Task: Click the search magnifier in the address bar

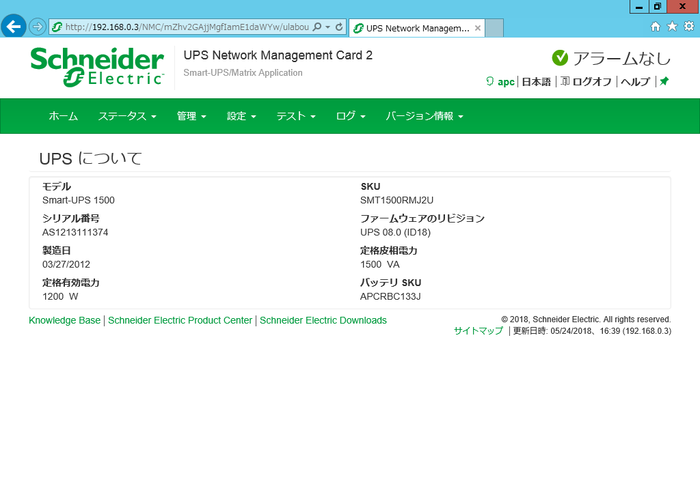Action: (317, 27)
